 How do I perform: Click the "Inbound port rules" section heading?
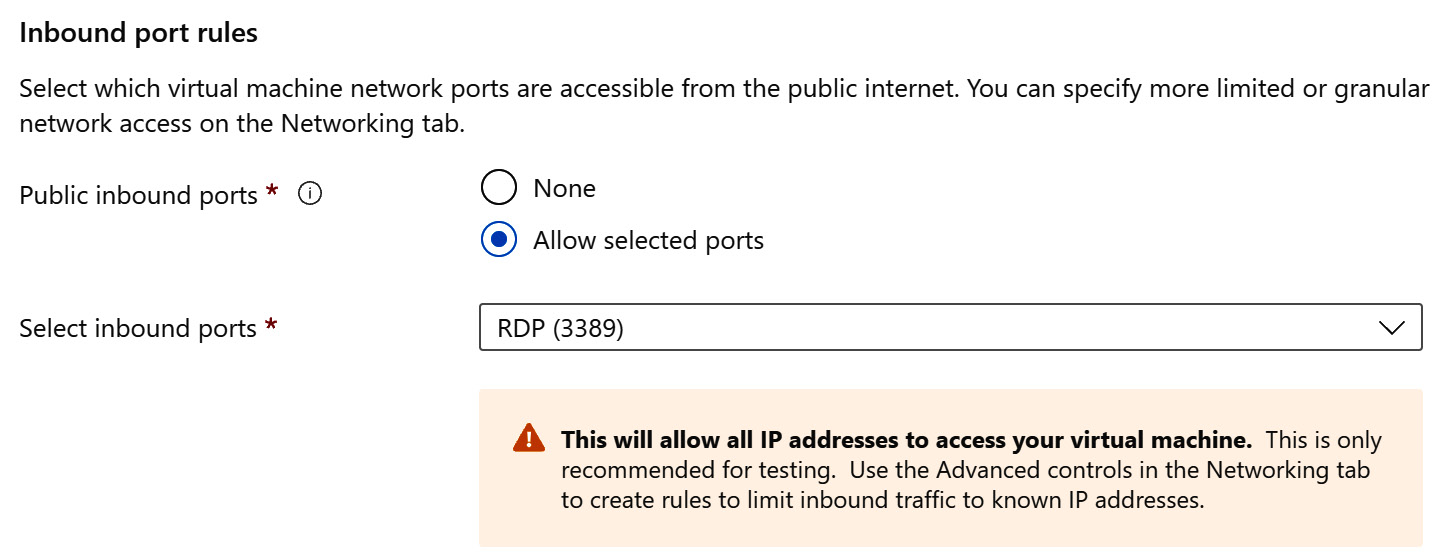pyautogui.click(x=138, y=33)
